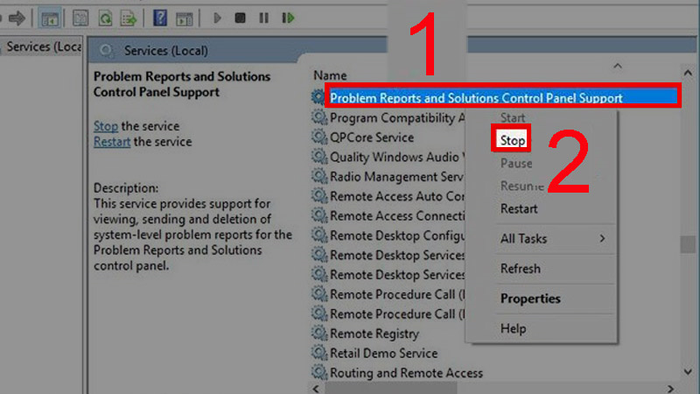This screenshot has height=394, width=700.
Task: Choose Pause in the context menu
Action: [516, 163]
